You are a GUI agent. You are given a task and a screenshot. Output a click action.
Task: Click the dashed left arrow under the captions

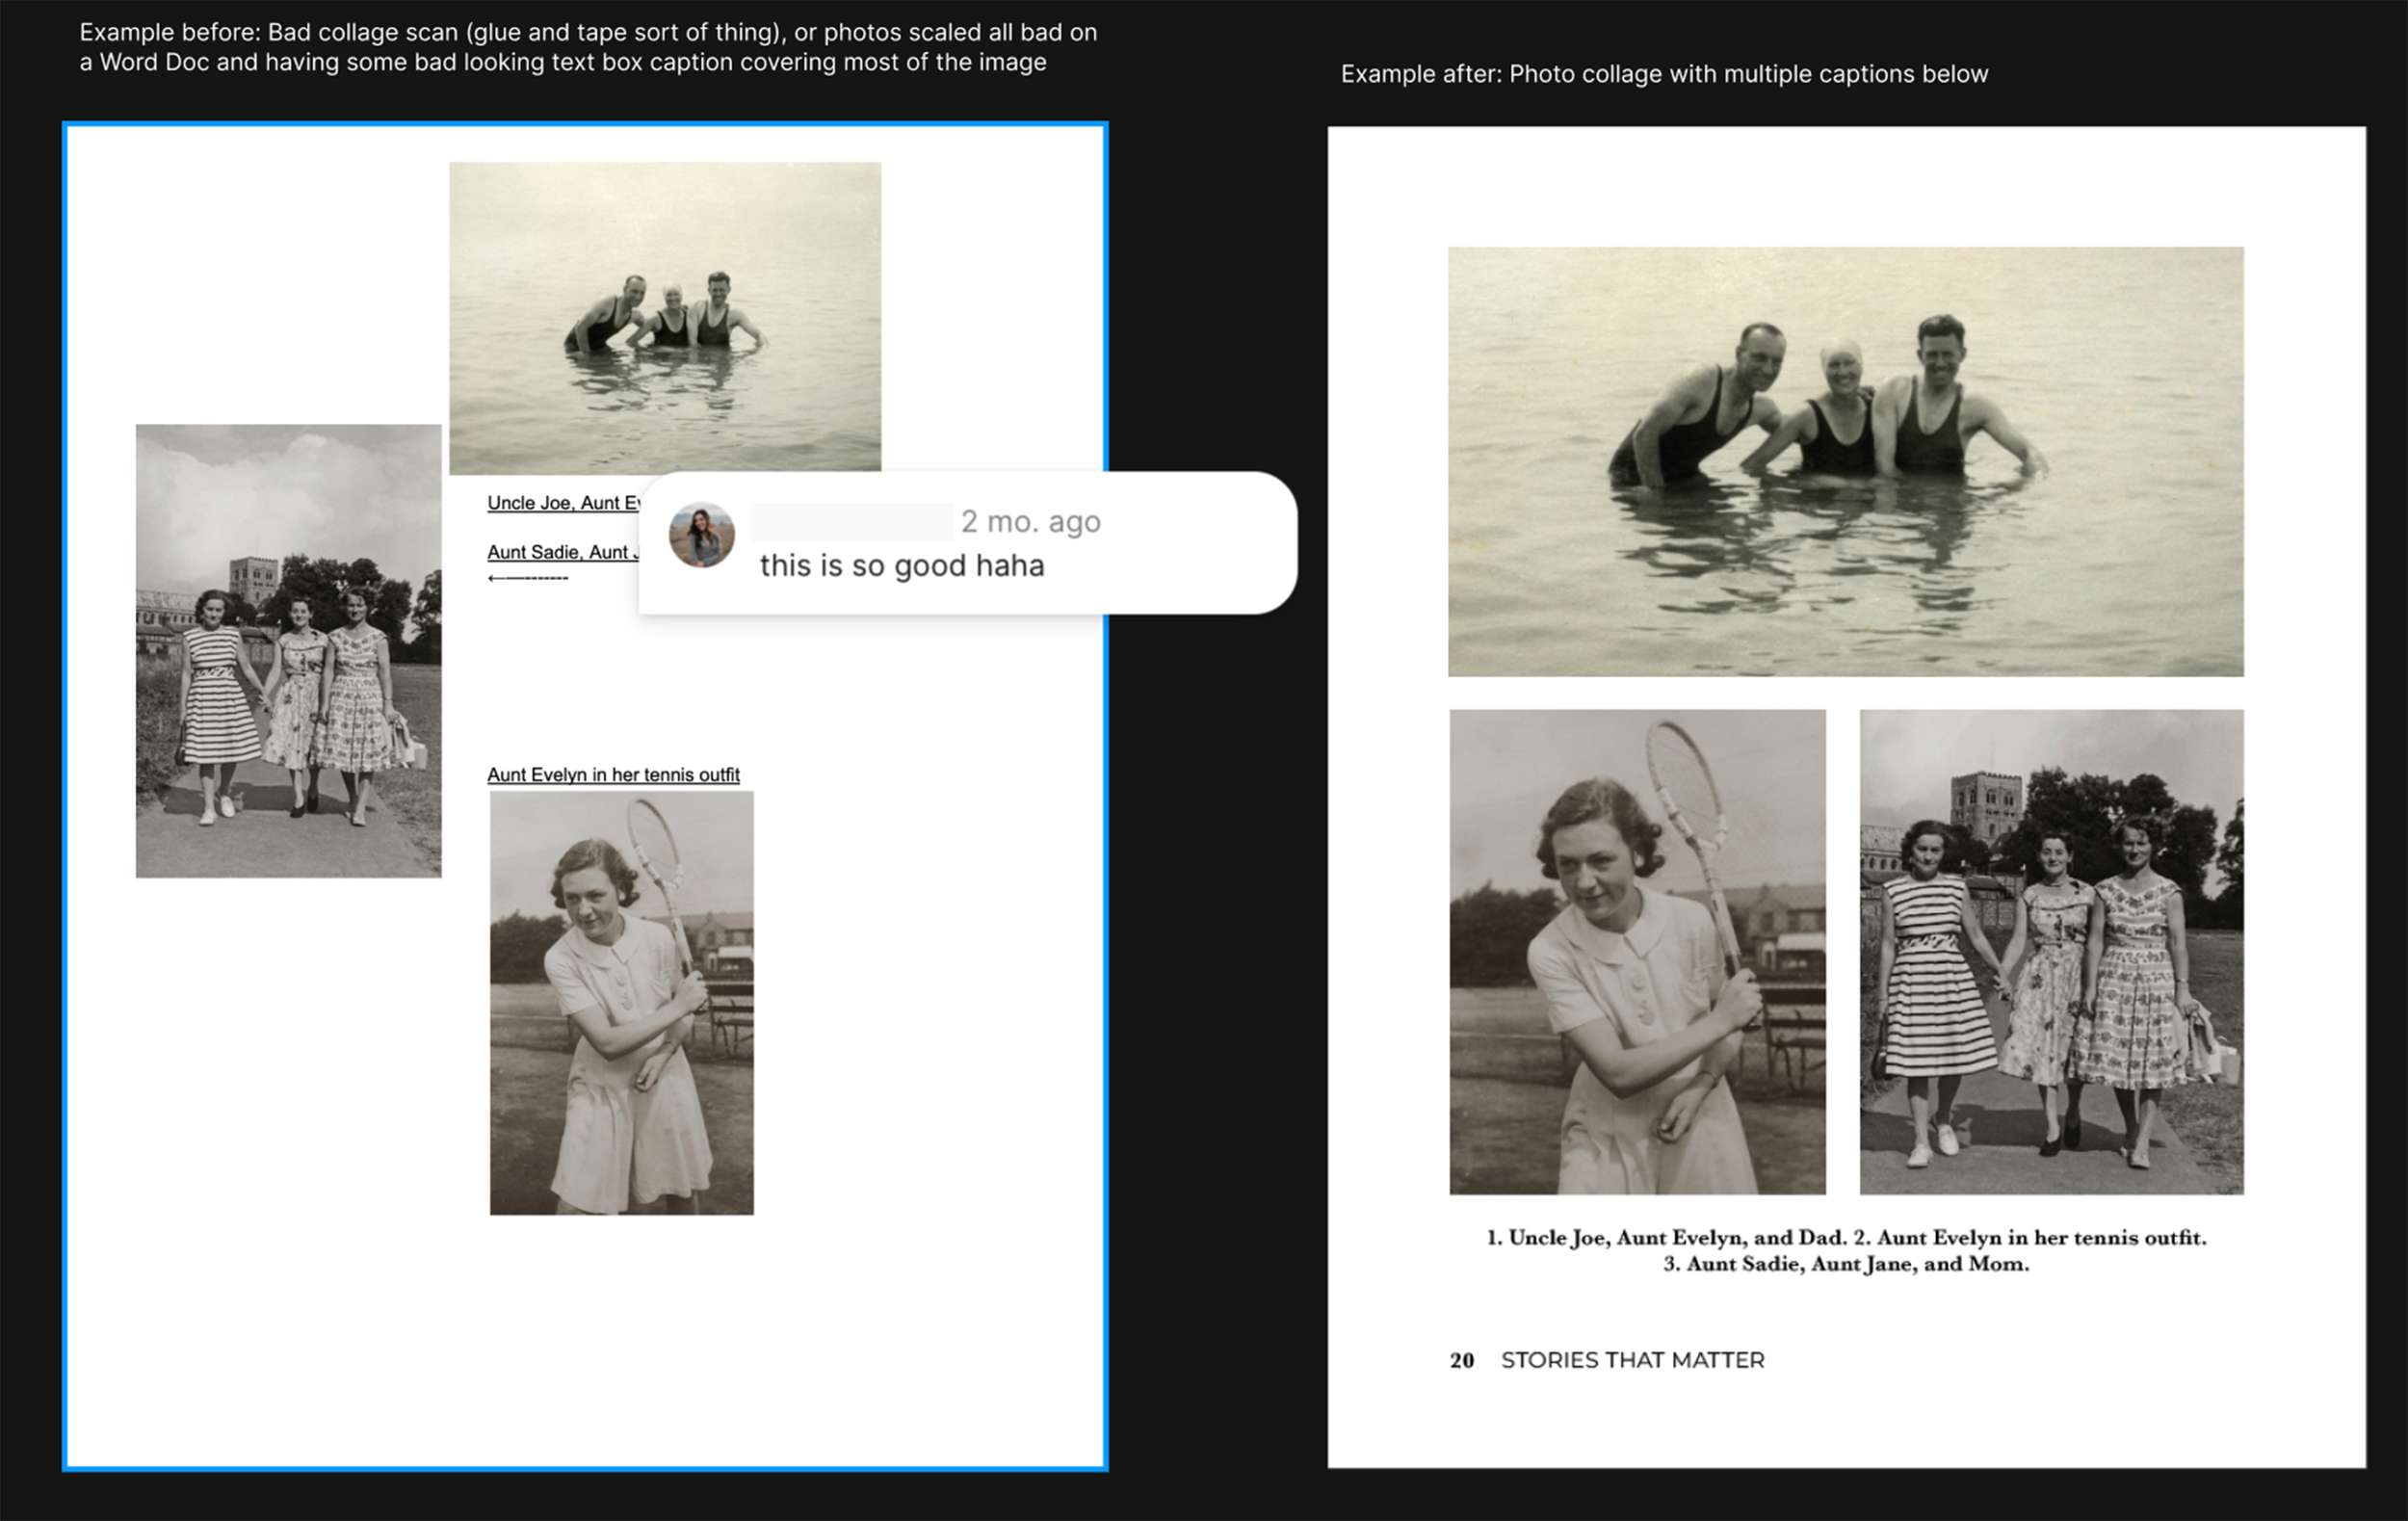coord(527,578)
